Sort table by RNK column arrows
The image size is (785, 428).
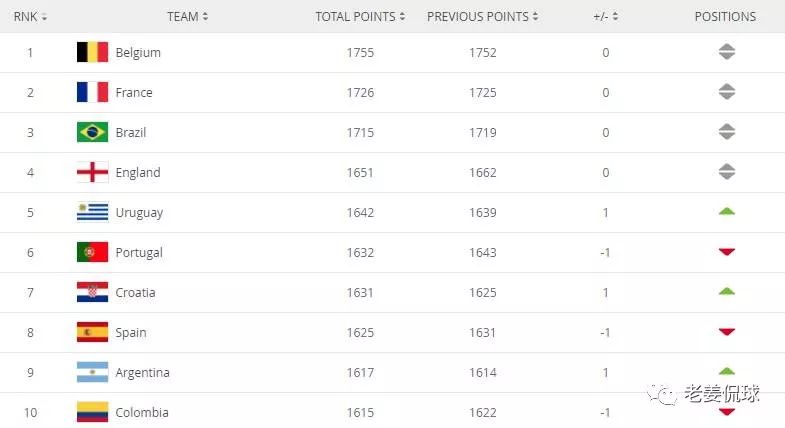[x=44, y=17]
